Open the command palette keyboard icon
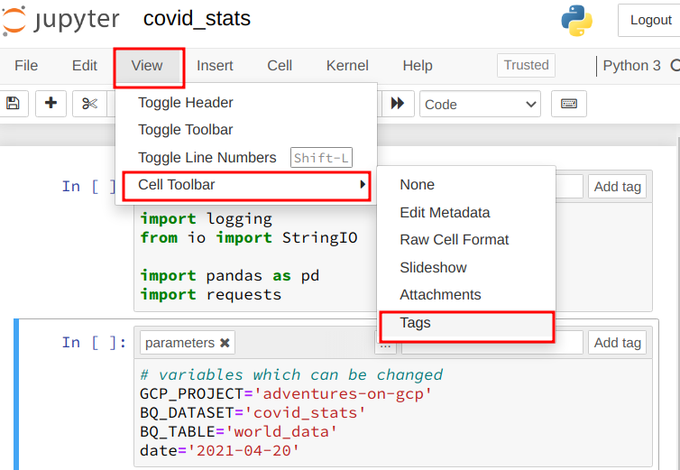The image size is (680, 470). 568,103
